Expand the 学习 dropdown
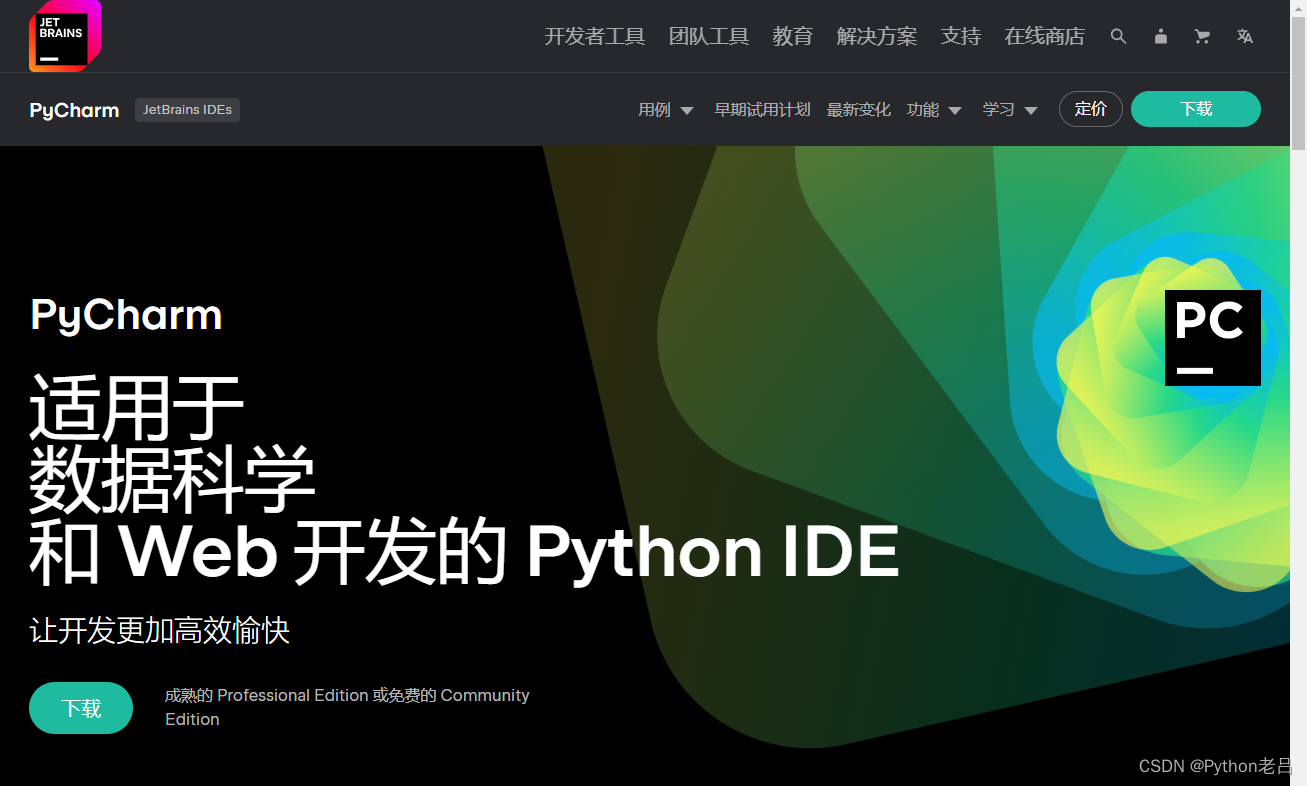The width and height of the screenshot is (1307, 786). pos(1010,110)
